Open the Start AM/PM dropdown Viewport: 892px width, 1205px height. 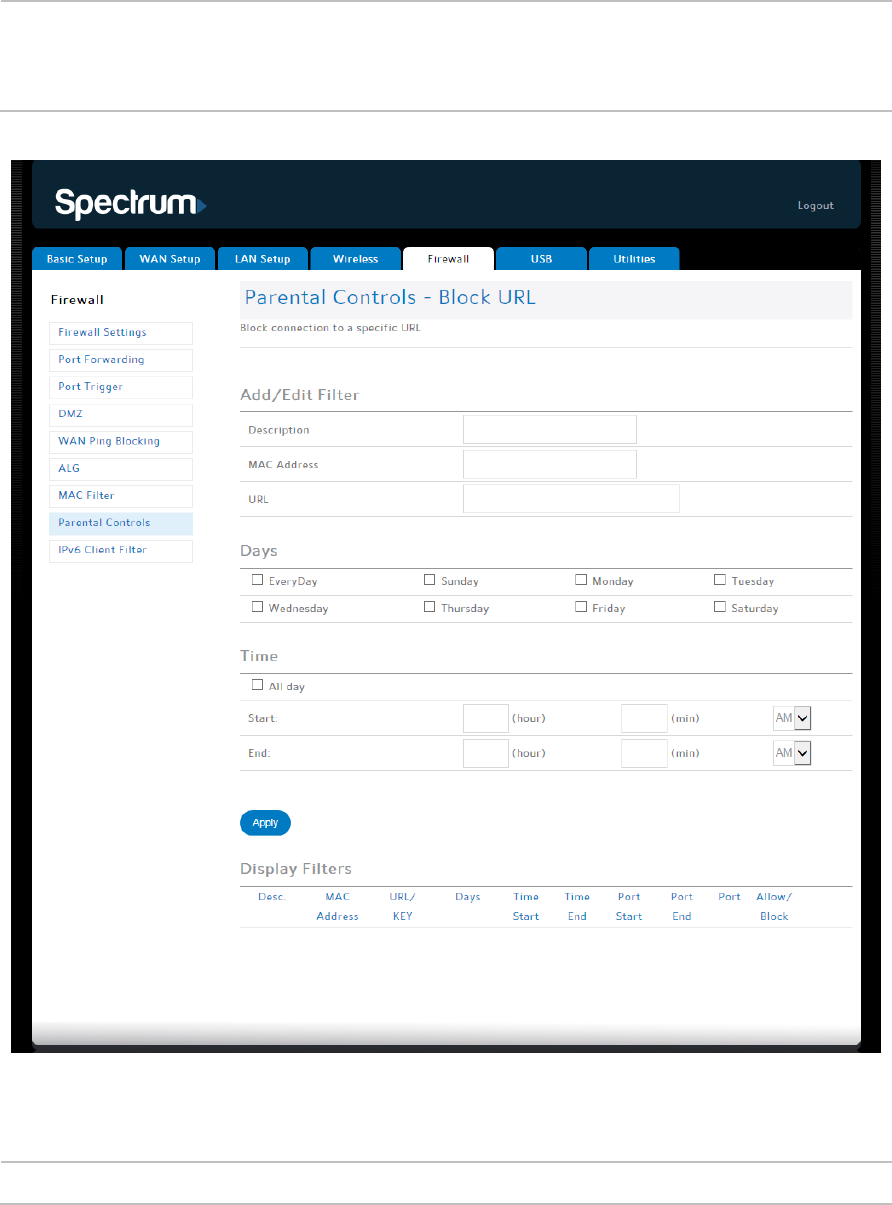[792, 719]
